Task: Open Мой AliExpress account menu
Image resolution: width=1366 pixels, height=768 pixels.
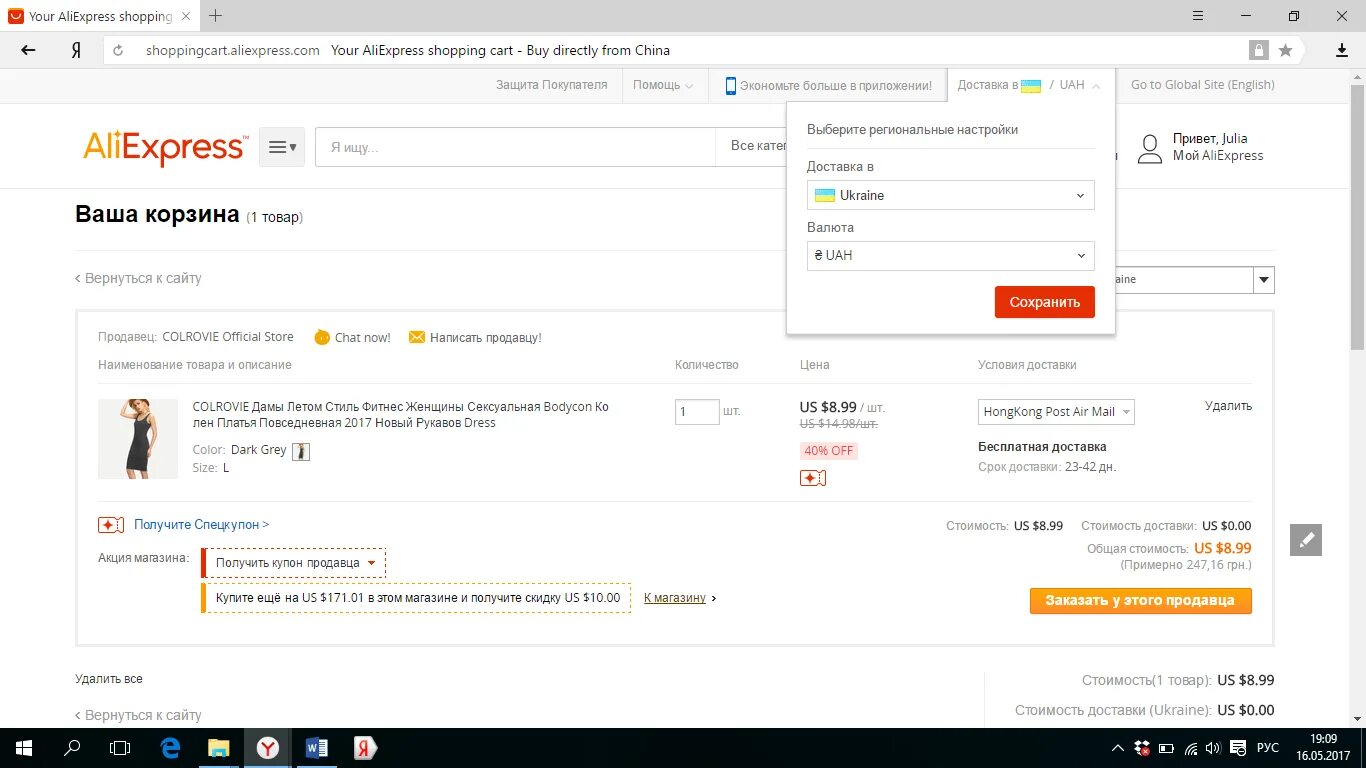Action: [x=1218, y=156]
